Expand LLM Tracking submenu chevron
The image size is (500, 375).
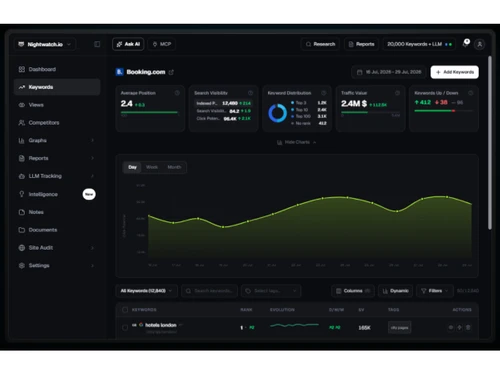92,176
